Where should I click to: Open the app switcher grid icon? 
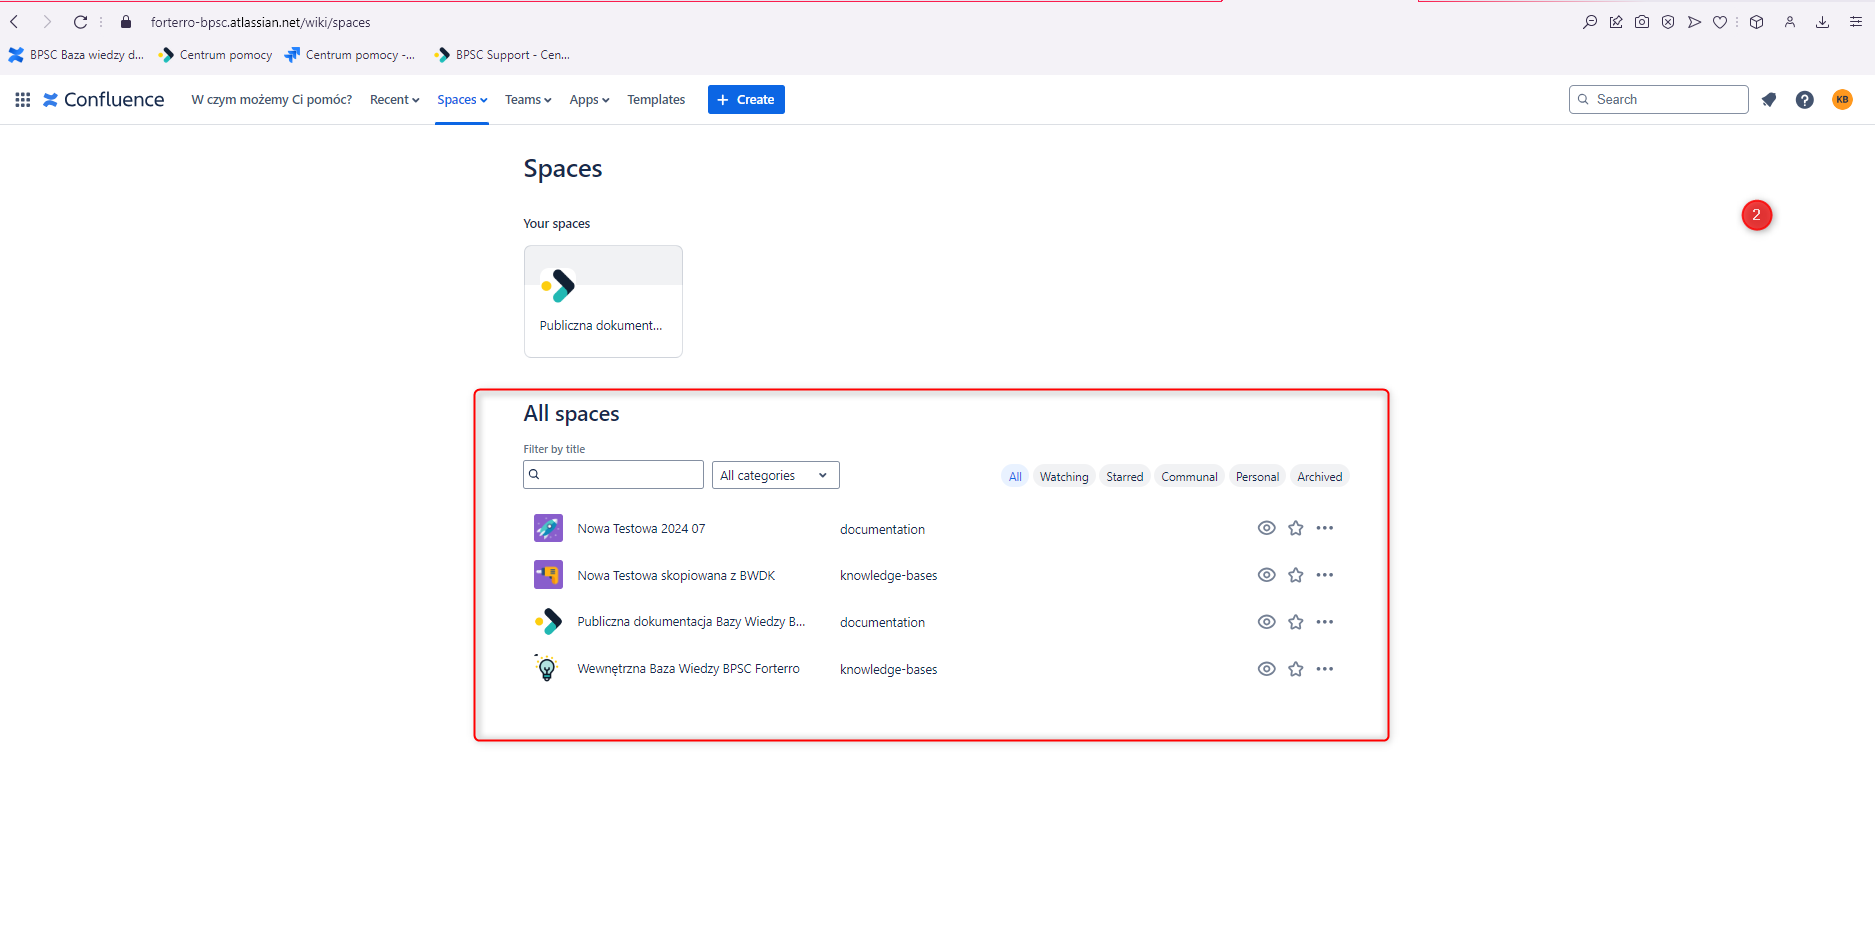coord(22,100)
